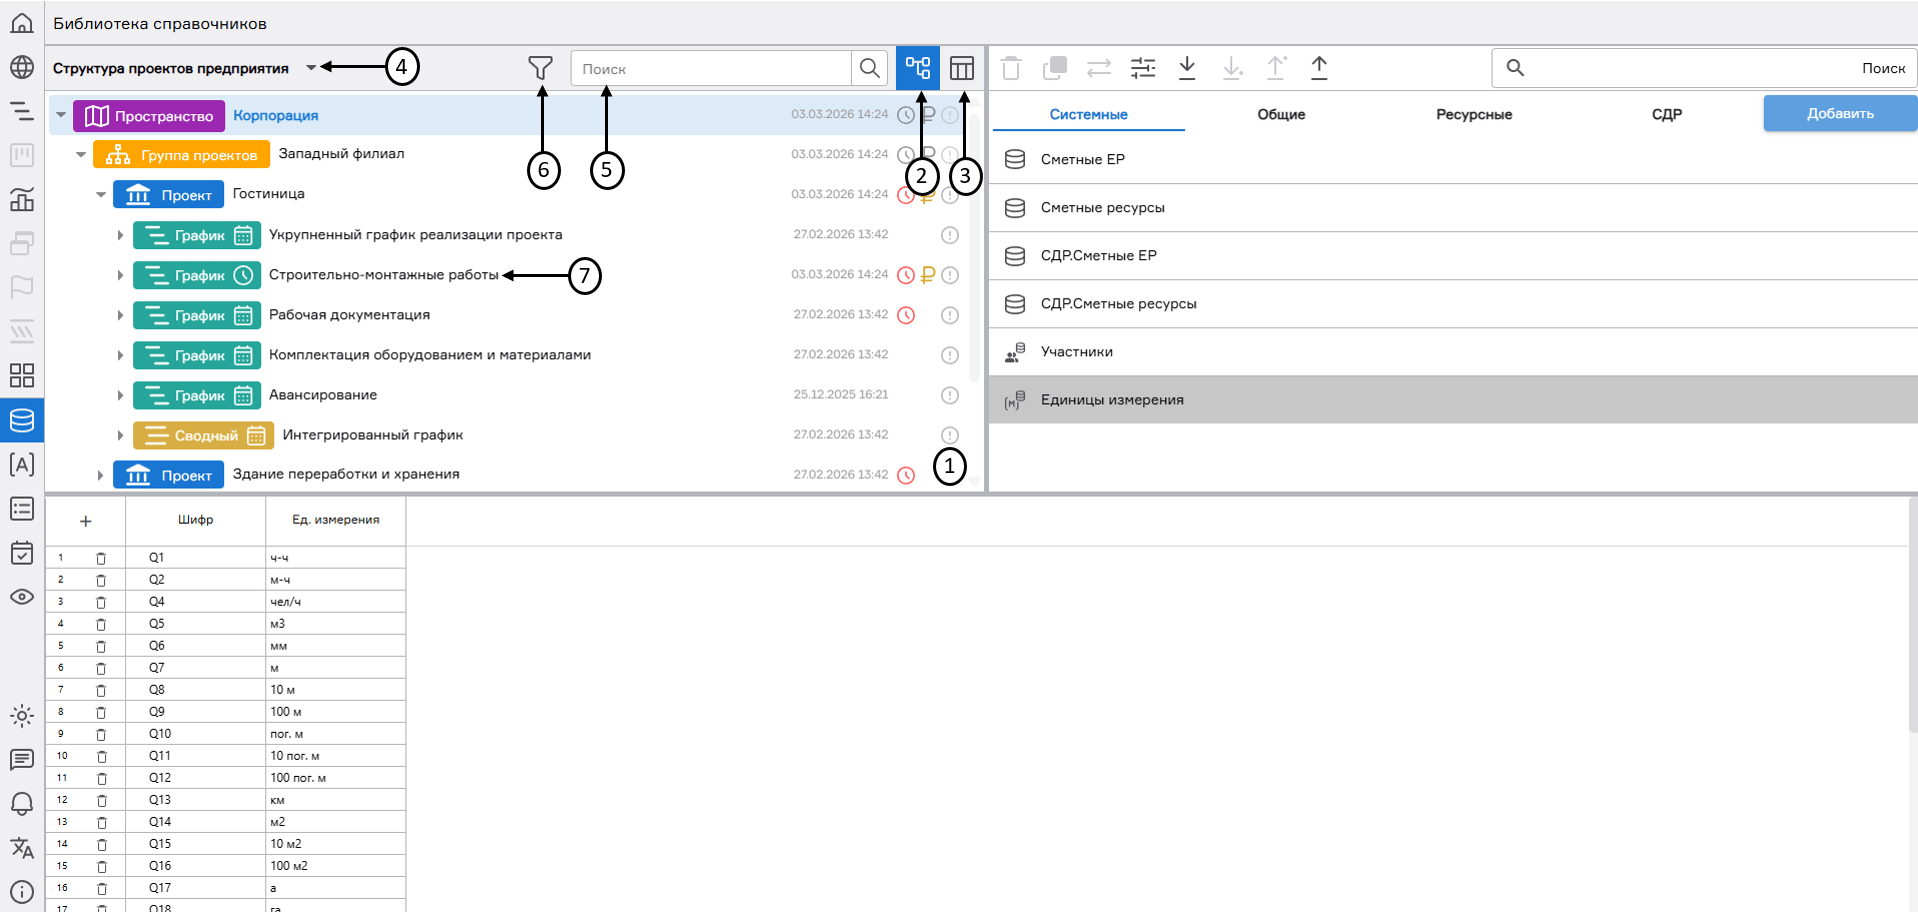Click the settings sliders icon in right toolbar
The height and width of the screenshot is (912, 1918).
point(1143,68)
